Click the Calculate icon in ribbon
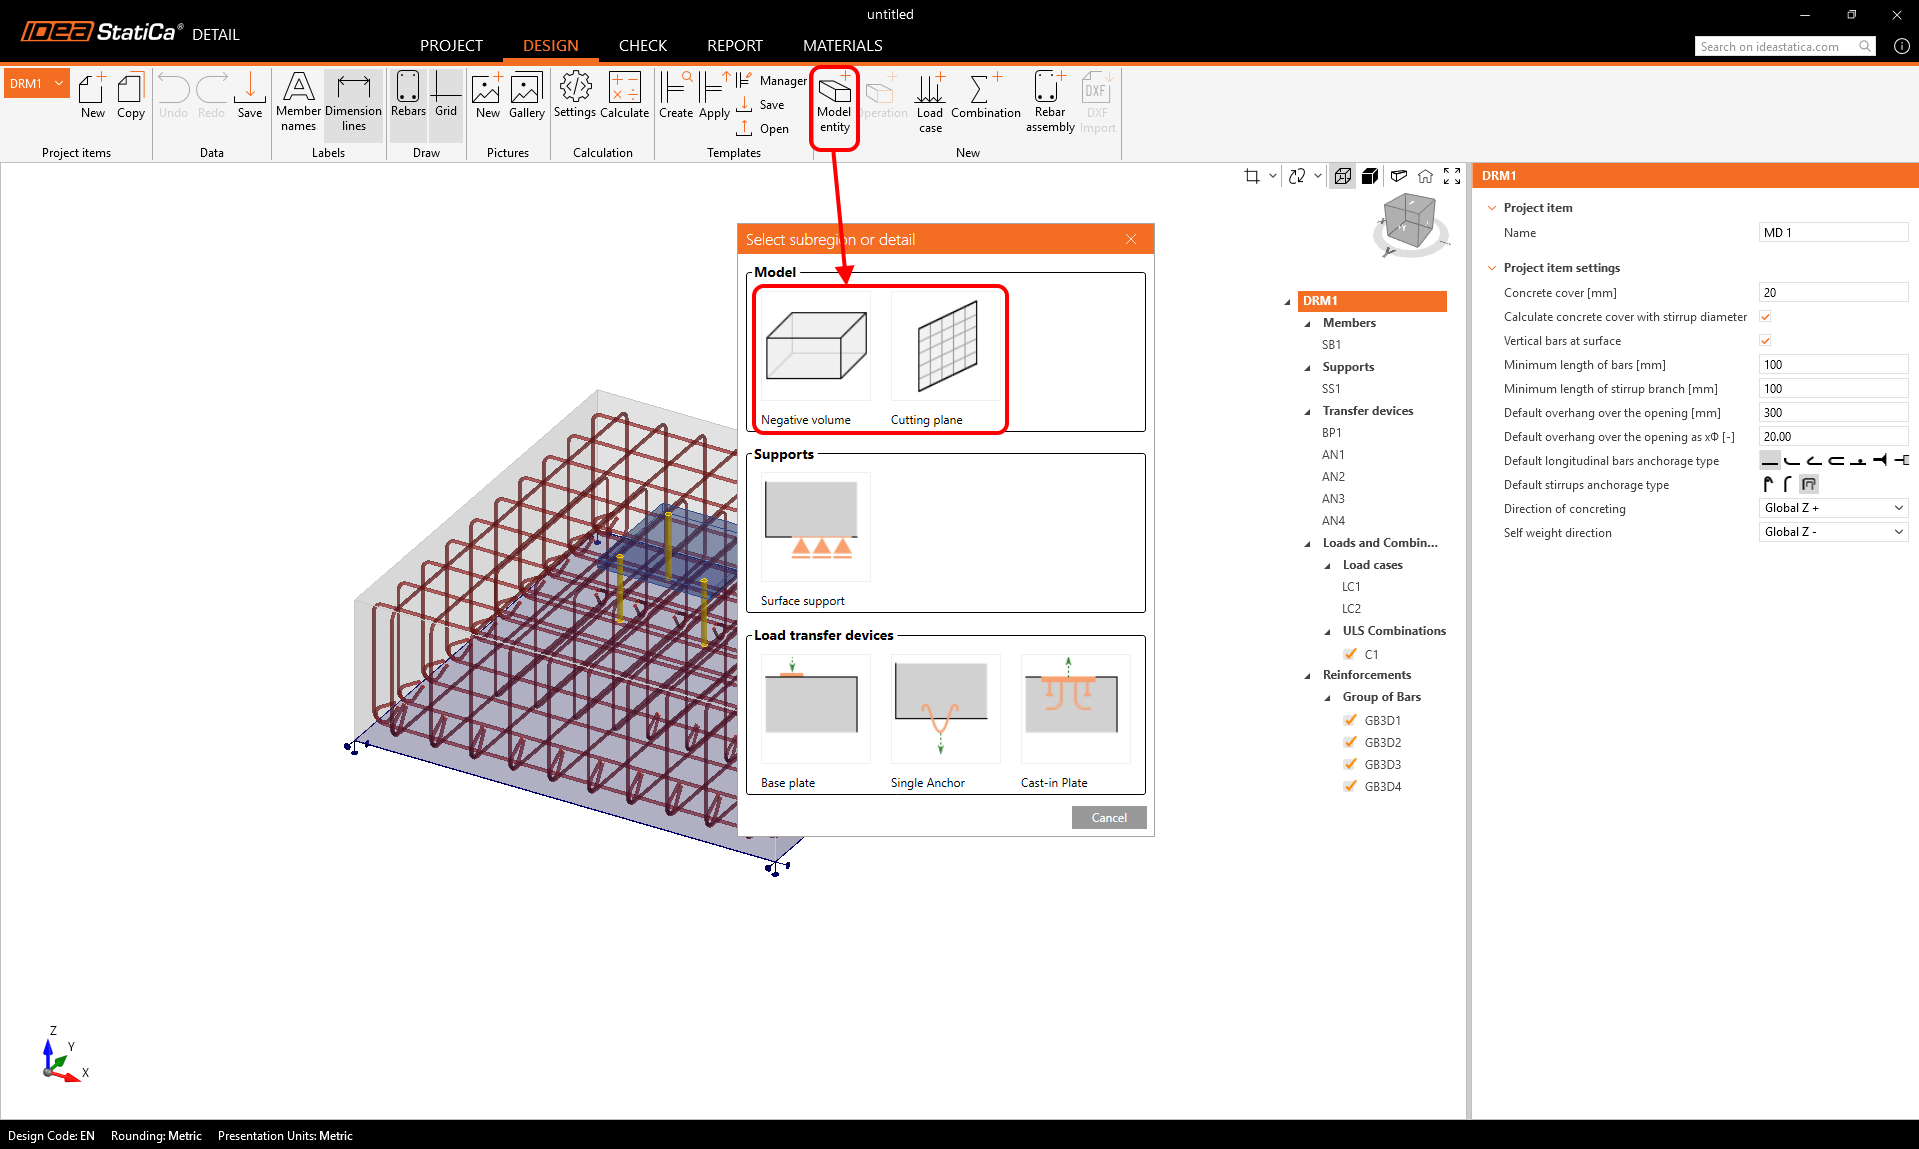This screenshot has width=1919, height=1149. click(624, 95)
